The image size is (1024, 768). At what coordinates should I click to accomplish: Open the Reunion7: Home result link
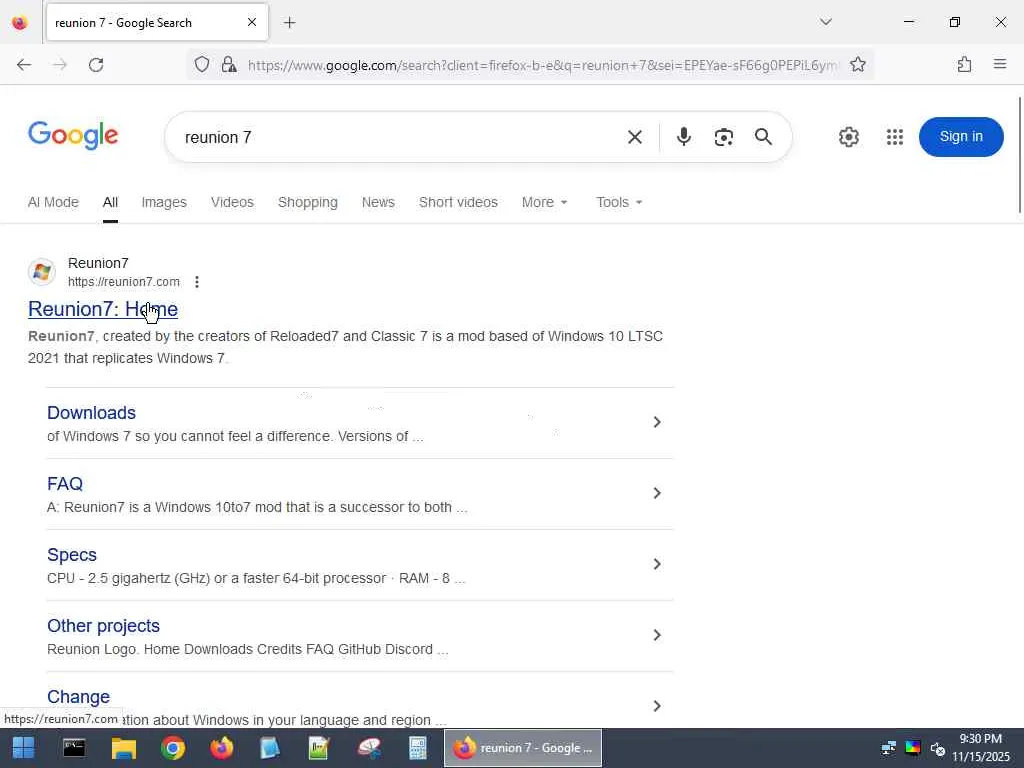point(103,309)
